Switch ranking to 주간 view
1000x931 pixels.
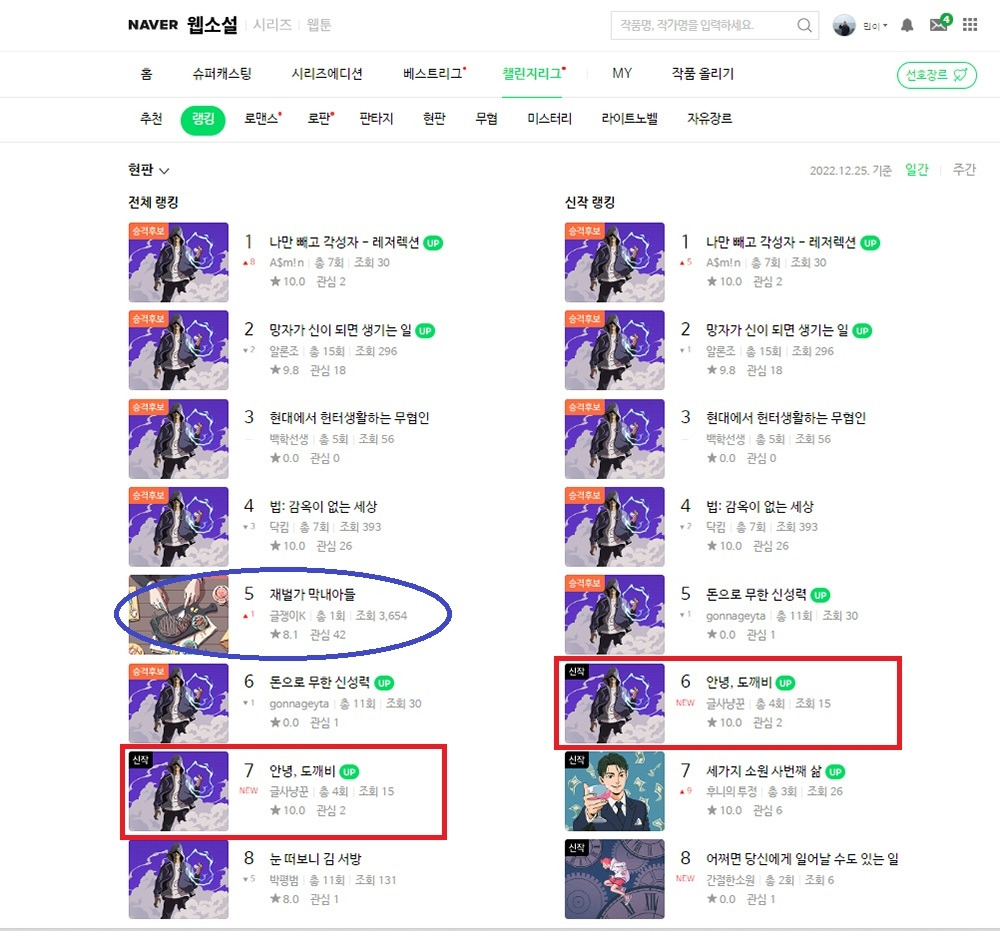tap(964, 170)
